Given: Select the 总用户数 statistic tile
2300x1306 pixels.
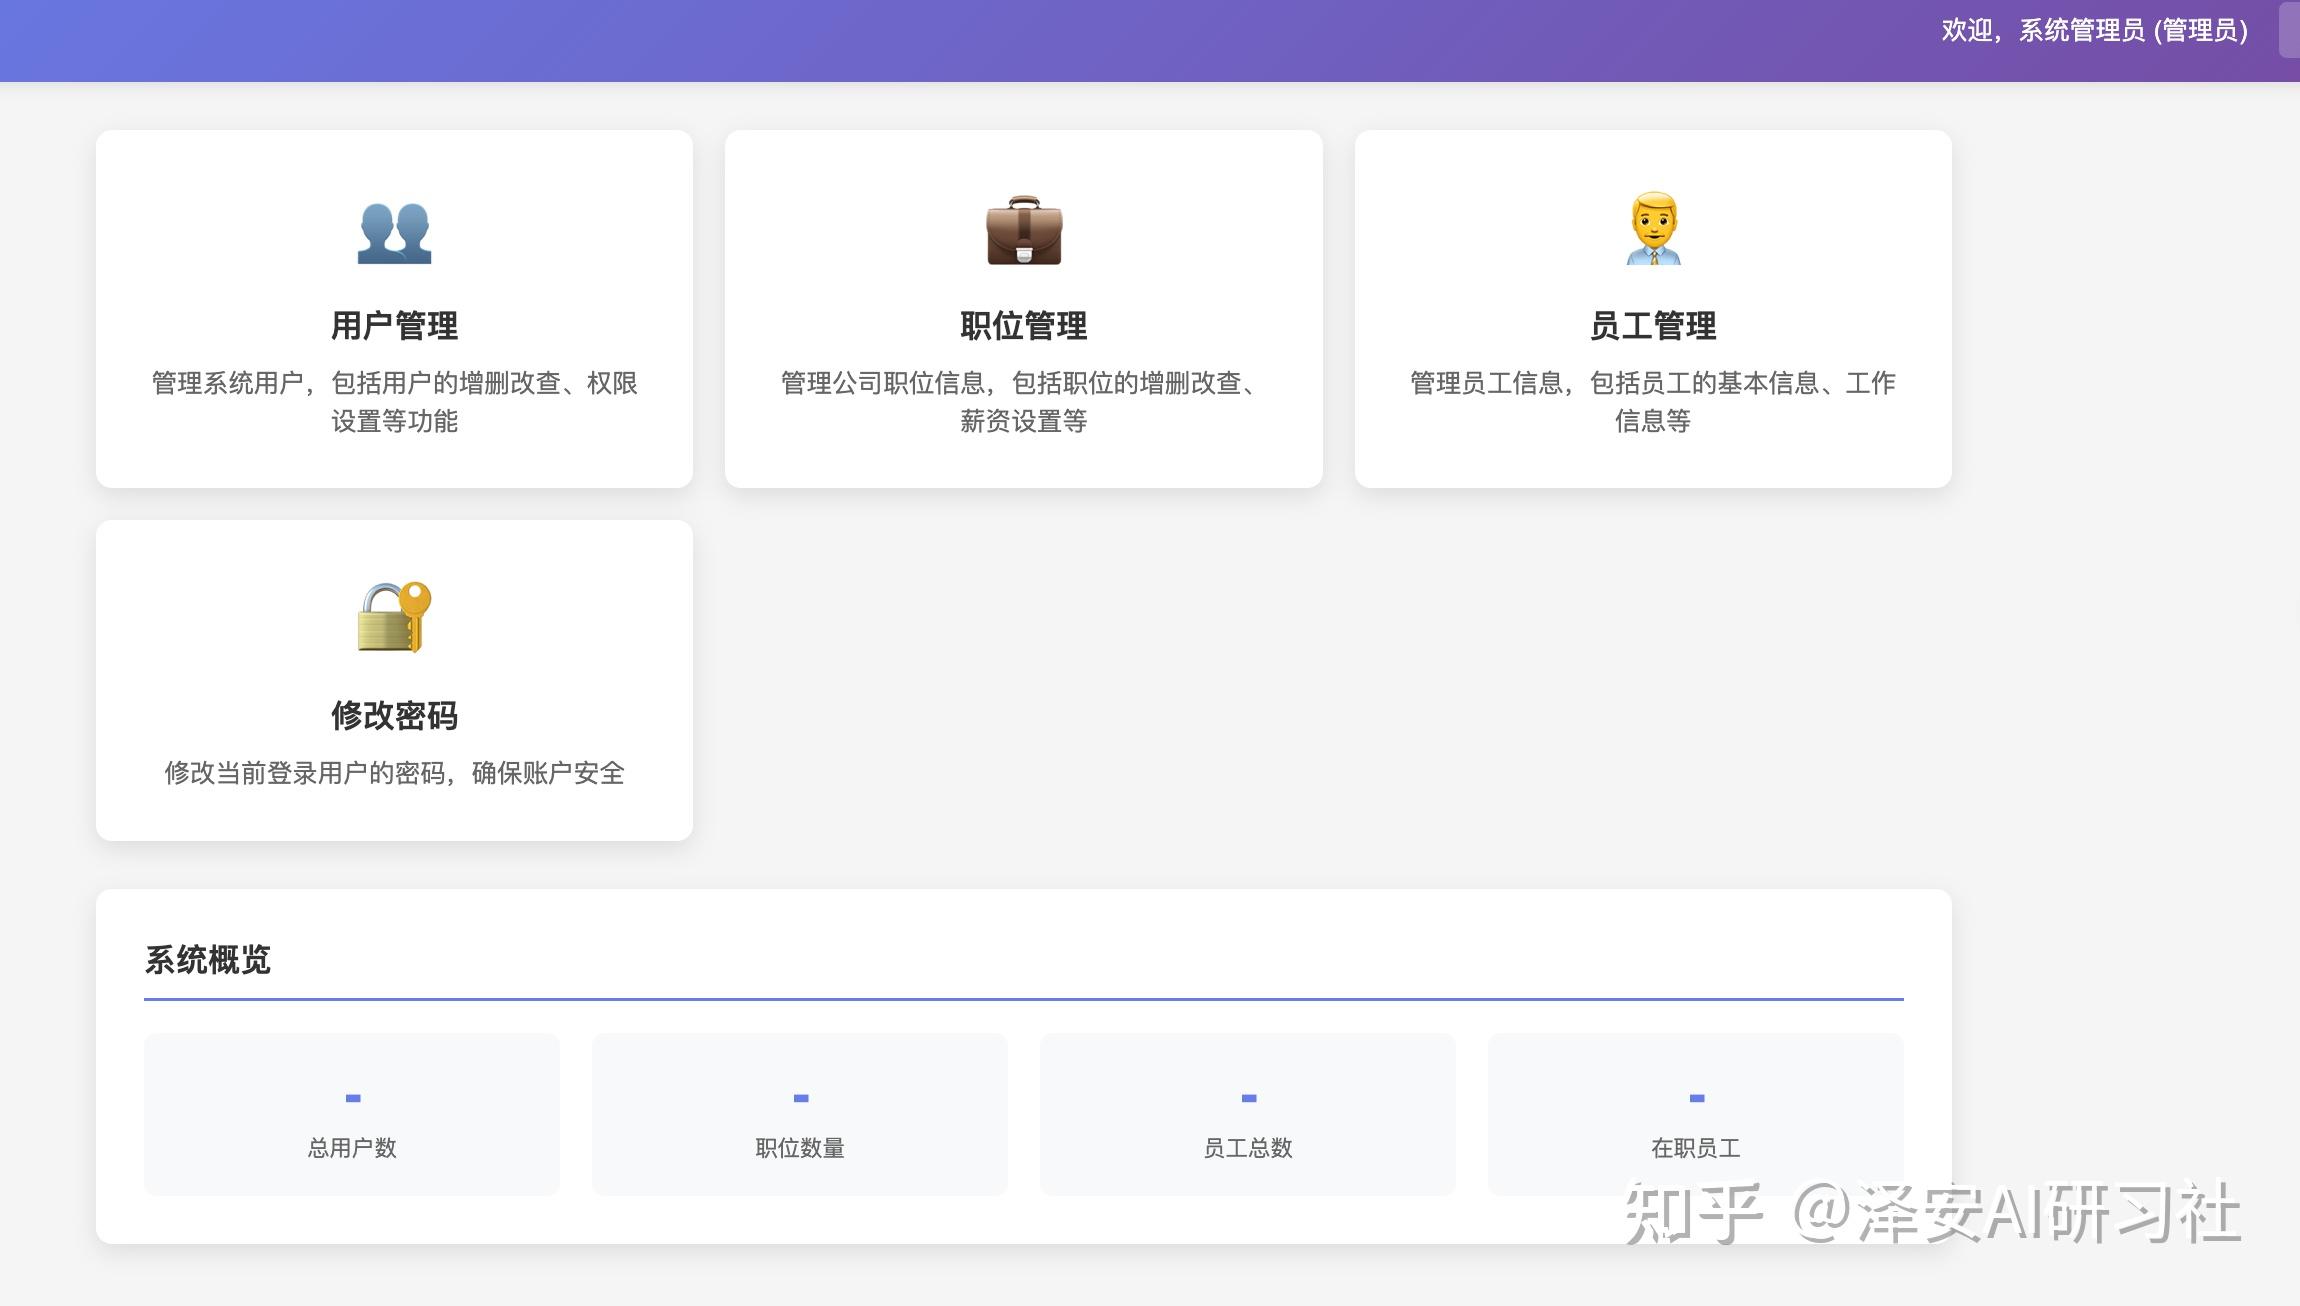Looking at the screenshot, I should point(352,1114).
